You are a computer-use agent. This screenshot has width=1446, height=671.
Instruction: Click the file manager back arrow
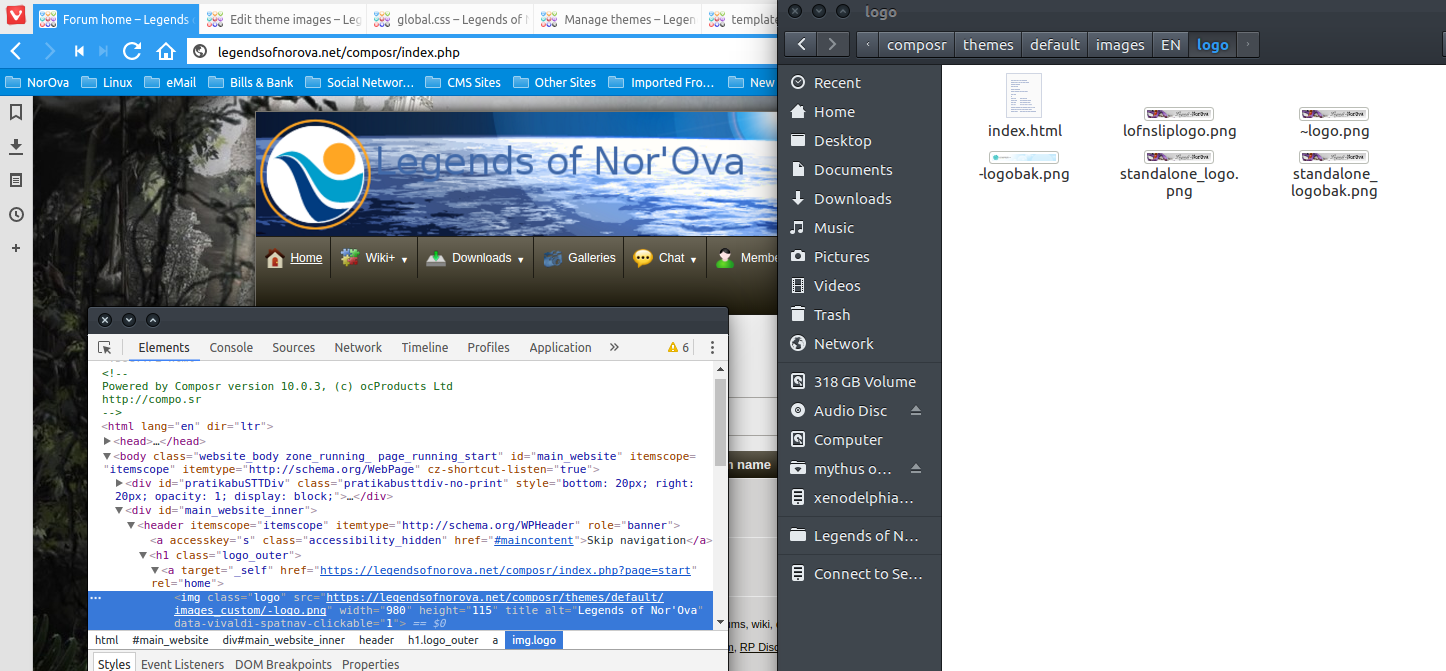pyautogui.click(x=801, y=44)
